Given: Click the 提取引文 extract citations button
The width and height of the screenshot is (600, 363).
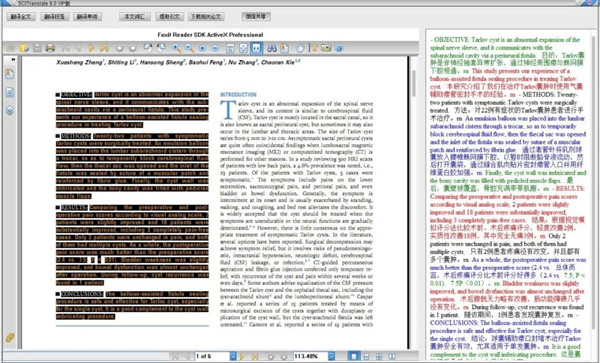Looking at the screenshot, I should (x=170, y=17).
